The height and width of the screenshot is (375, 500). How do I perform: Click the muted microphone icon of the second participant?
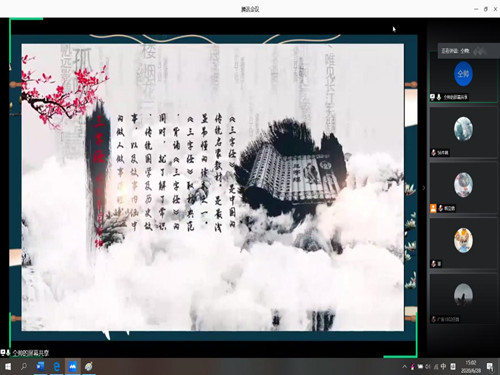click(x=434, y=153)
